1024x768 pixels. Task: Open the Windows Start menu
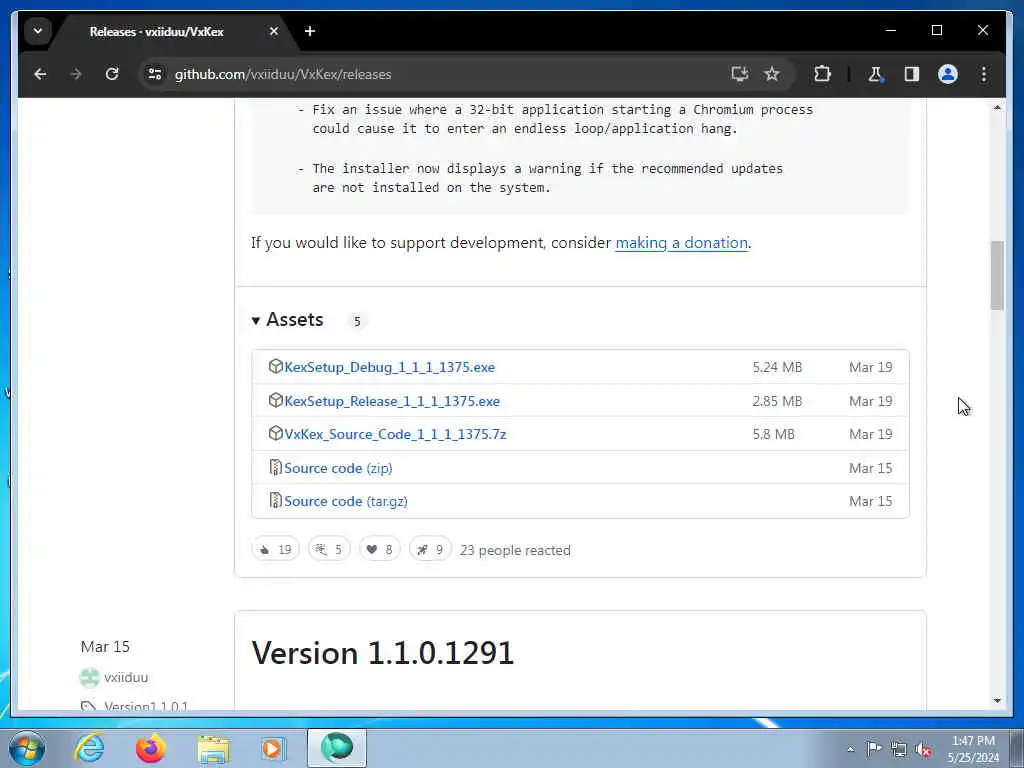pos(27,748)
